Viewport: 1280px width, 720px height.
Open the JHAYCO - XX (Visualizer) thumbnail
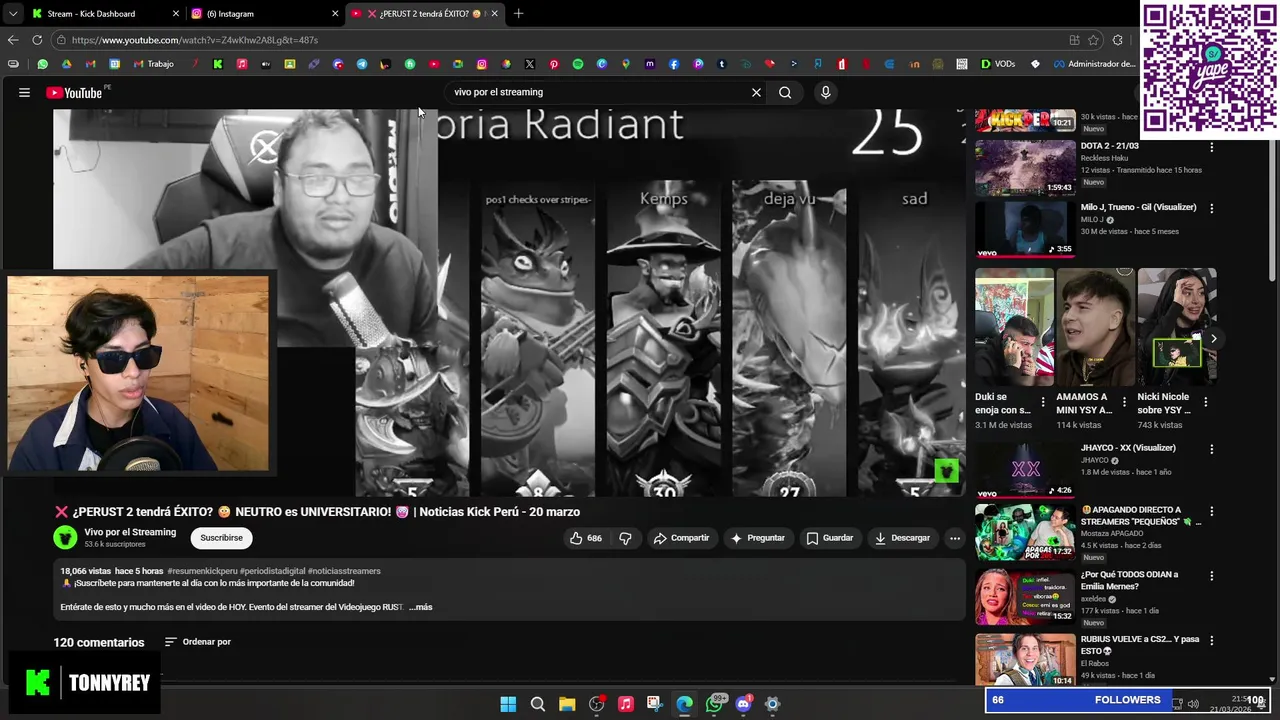pos(1025,470)
